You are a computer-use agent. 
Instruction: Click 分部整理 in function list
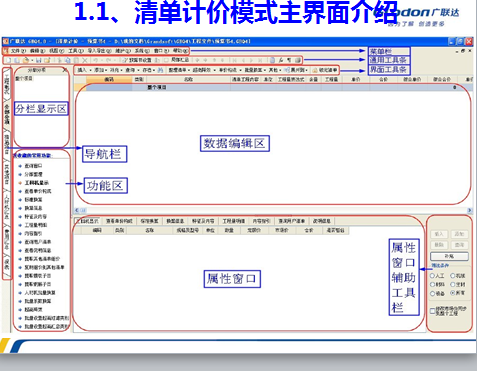click(34, 174)
